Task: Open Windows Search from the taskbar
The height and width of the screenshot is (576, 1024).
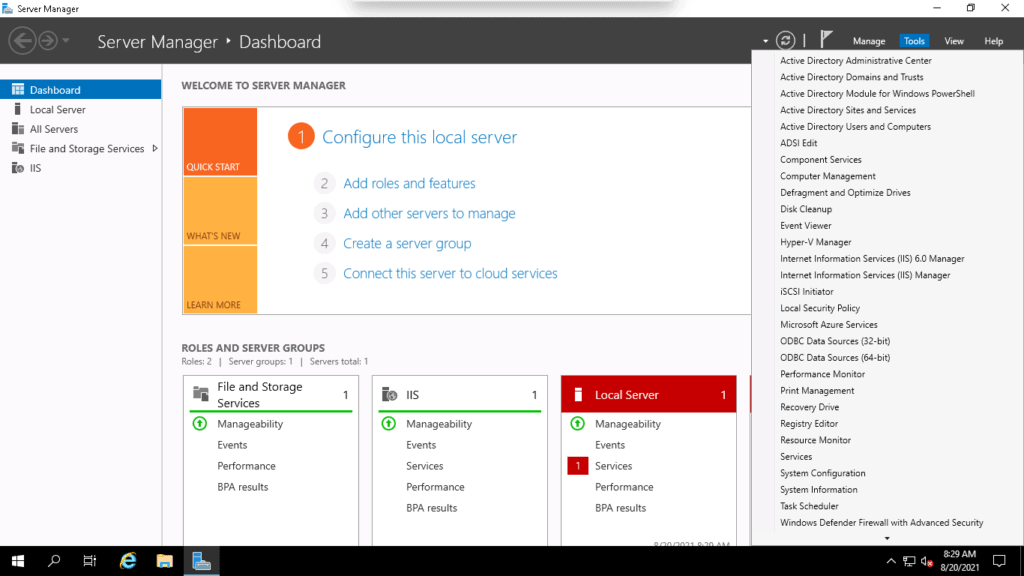Action: [53, 561]
